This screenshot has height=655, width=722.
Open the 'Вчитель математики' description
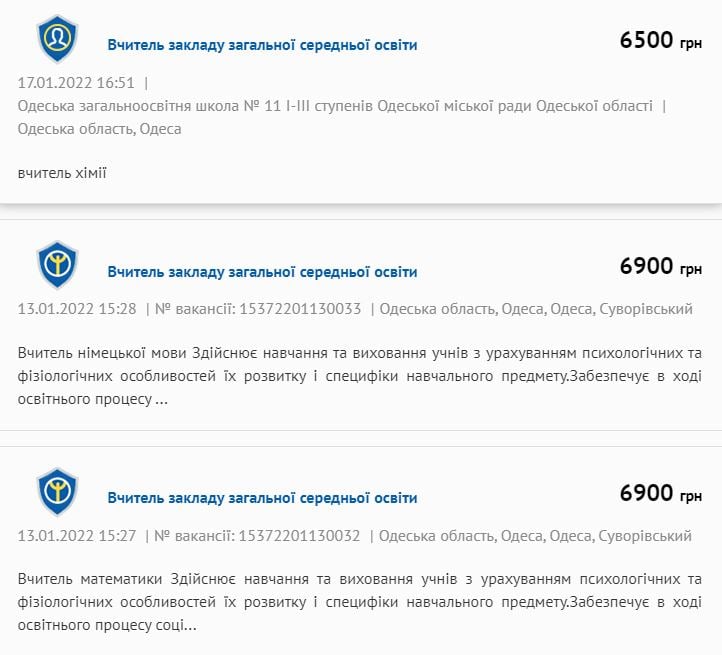pyautogui.click(x=360, y=603)
